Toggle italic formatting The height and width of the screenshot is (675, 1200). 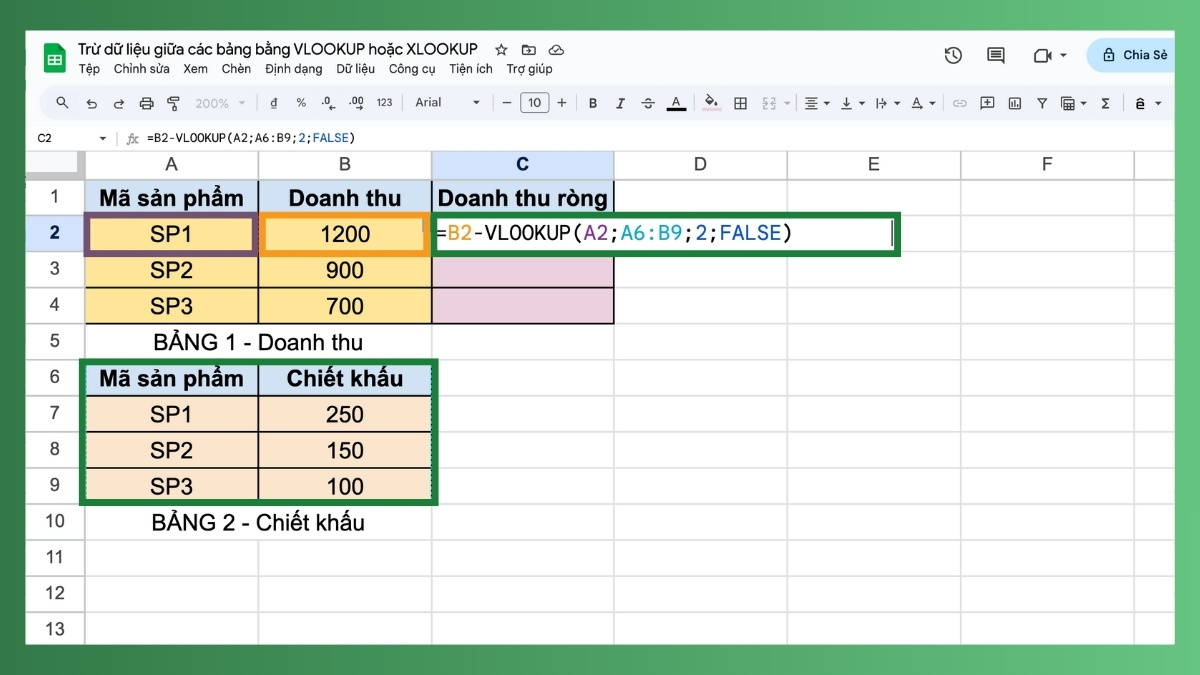[621, 102]
